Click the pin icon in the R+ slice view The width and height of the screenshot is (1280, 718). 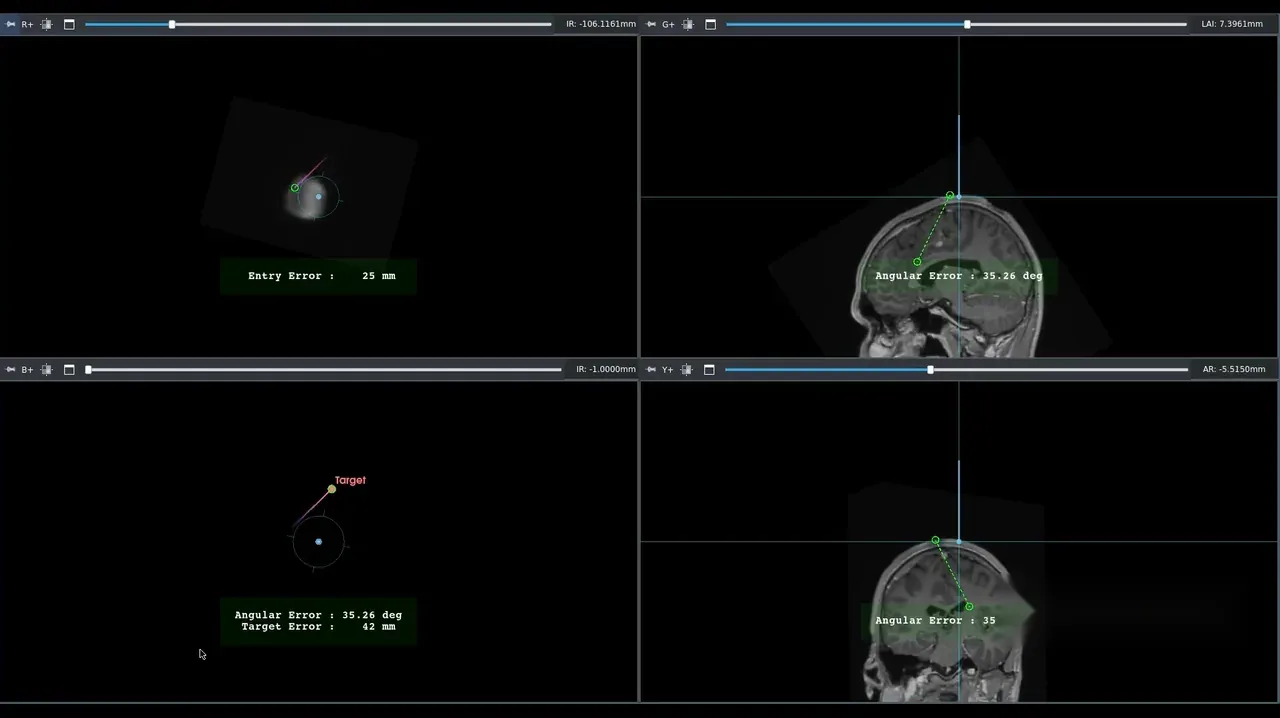pos(10,24)
